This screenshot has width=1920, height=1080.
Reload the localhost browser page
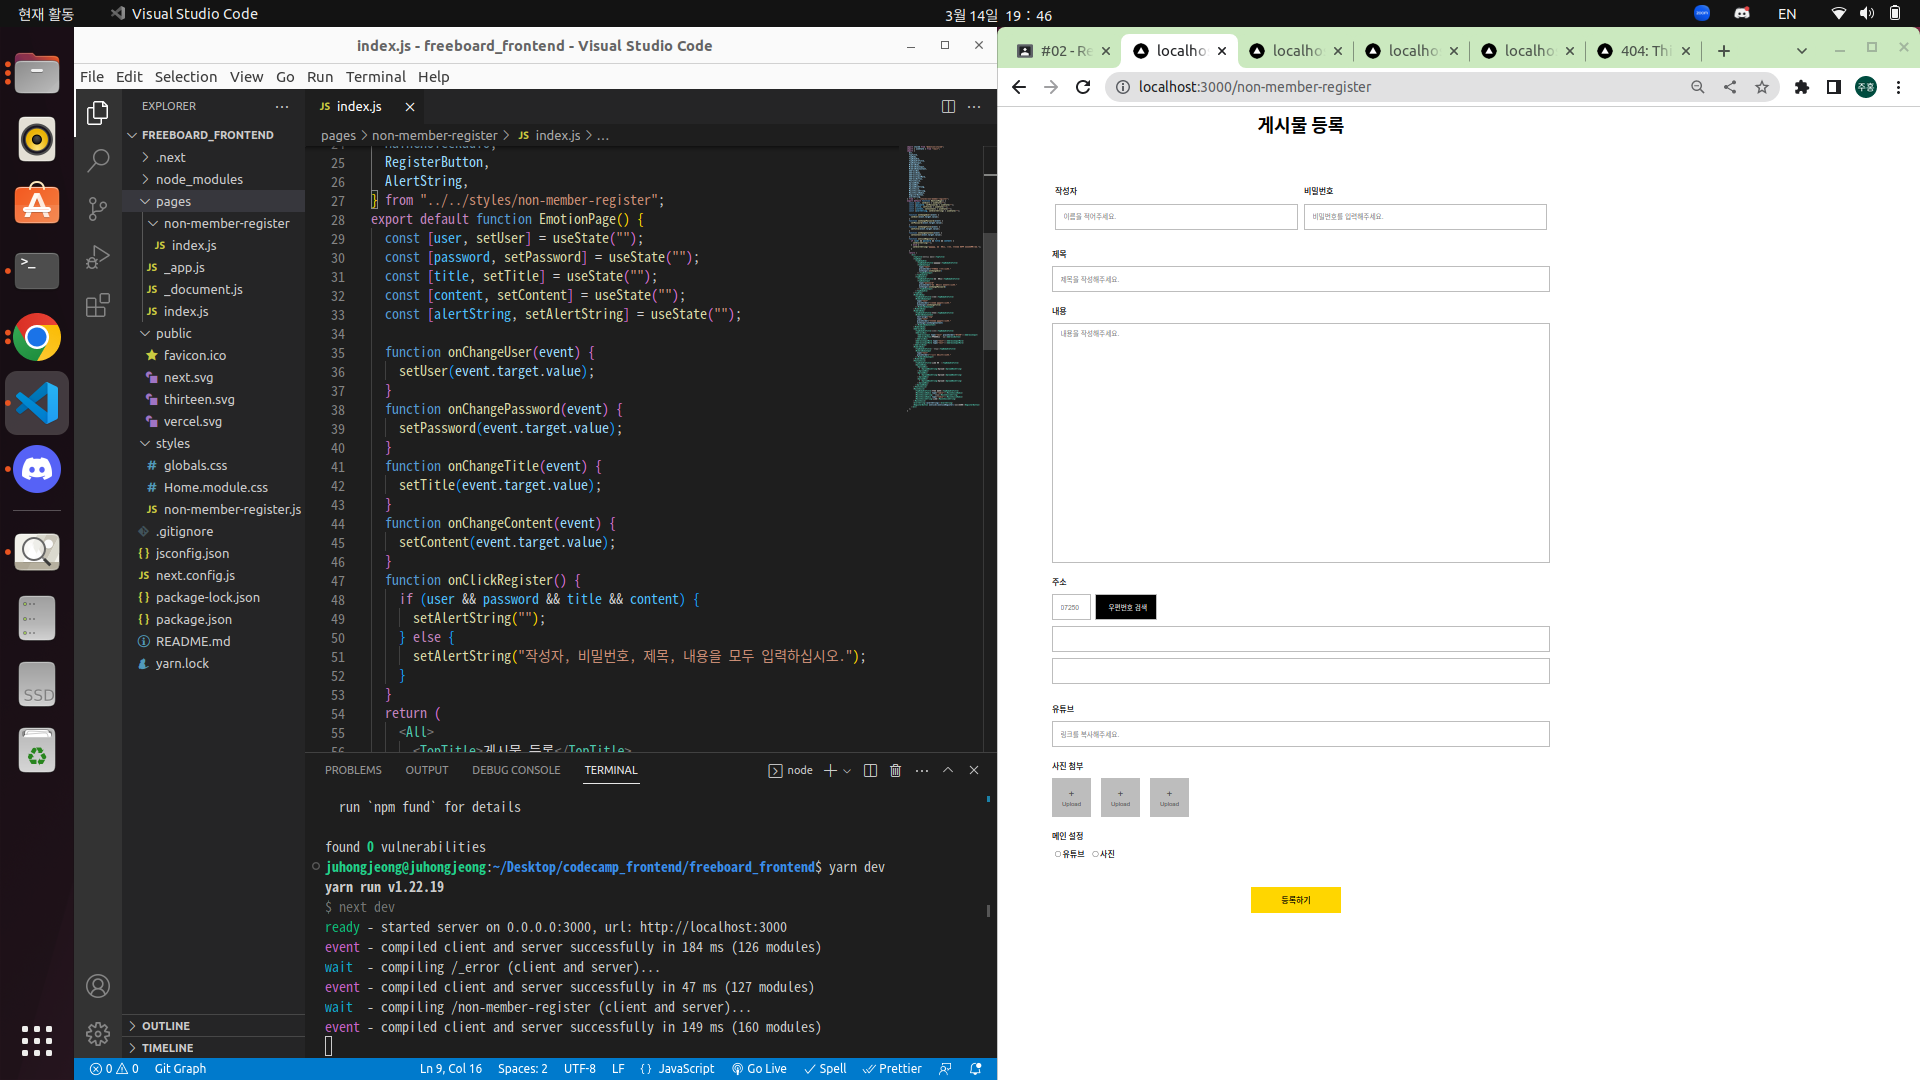click(1083, 87)
